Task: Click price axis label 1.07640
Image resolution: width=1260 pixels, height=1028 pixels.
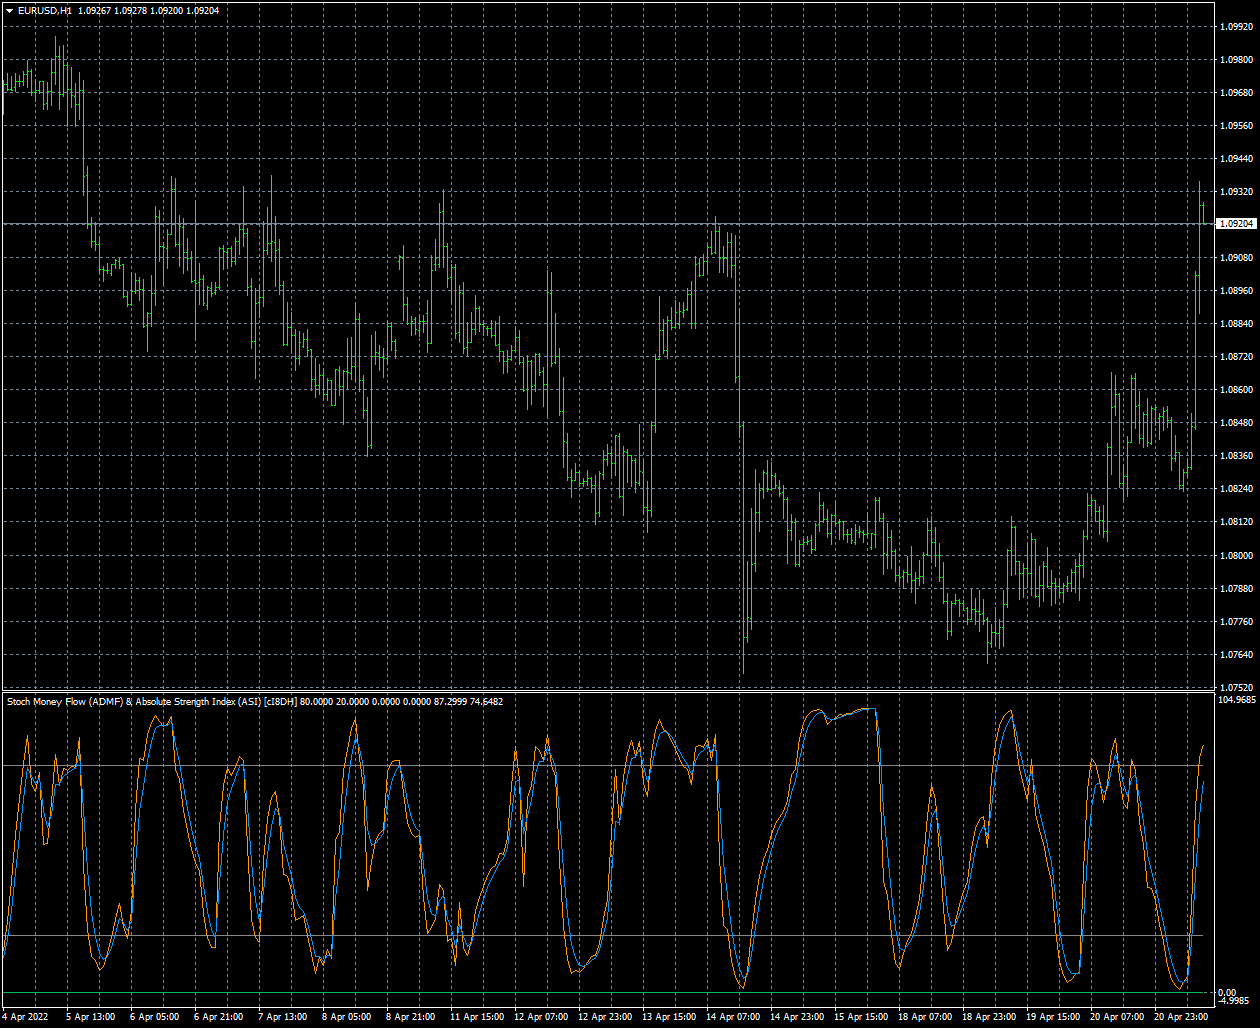Action: tap(1237, 655)
